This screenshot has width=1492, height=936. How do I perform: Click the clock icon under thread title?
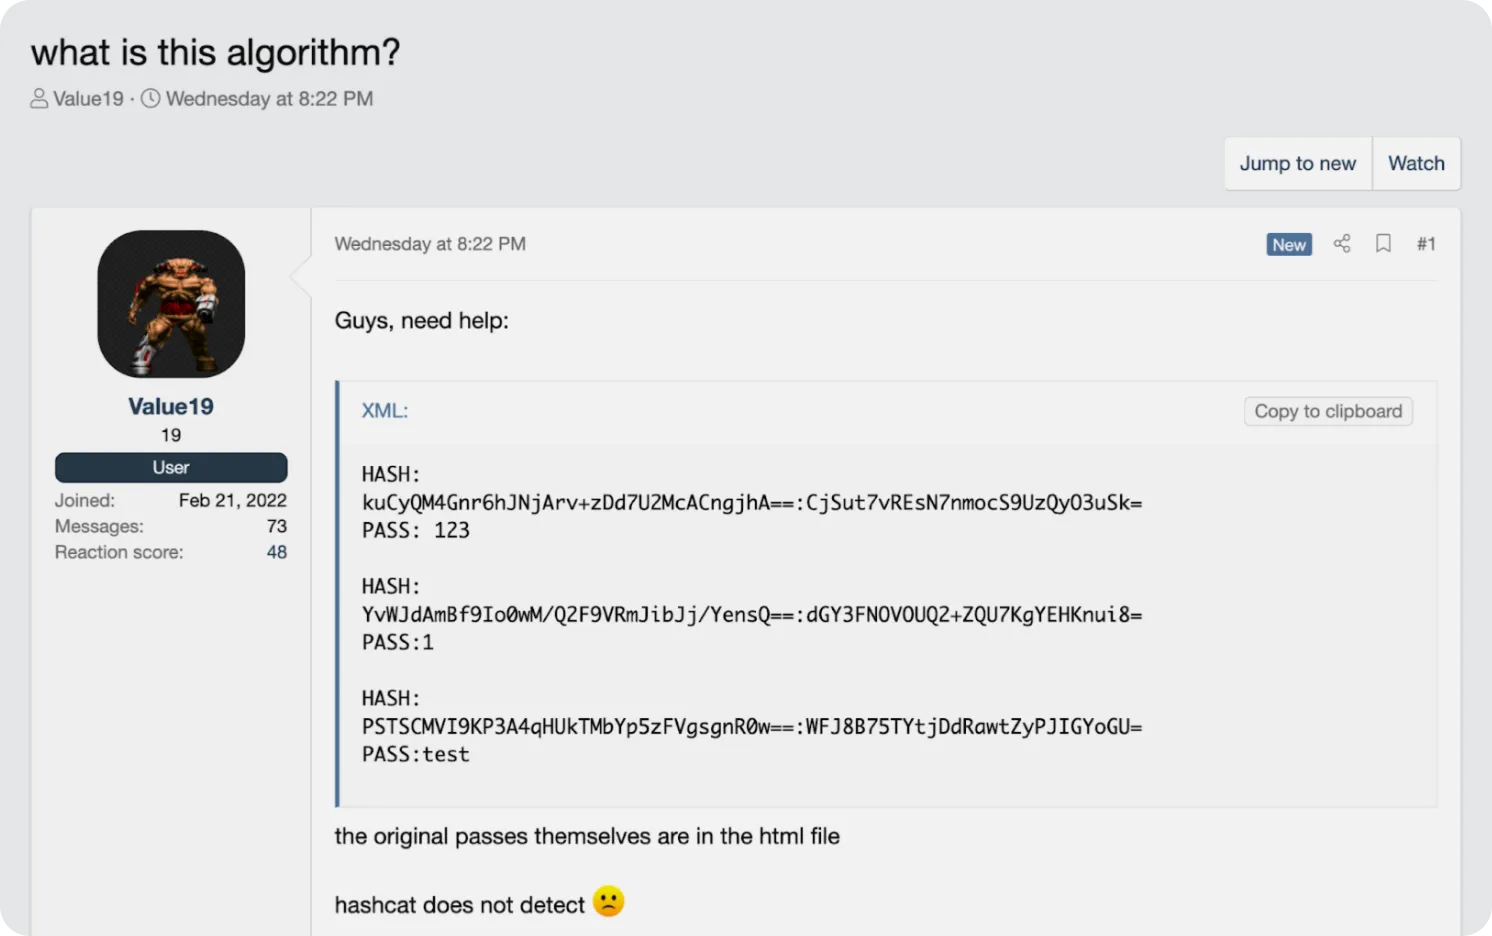pos(150,99)
